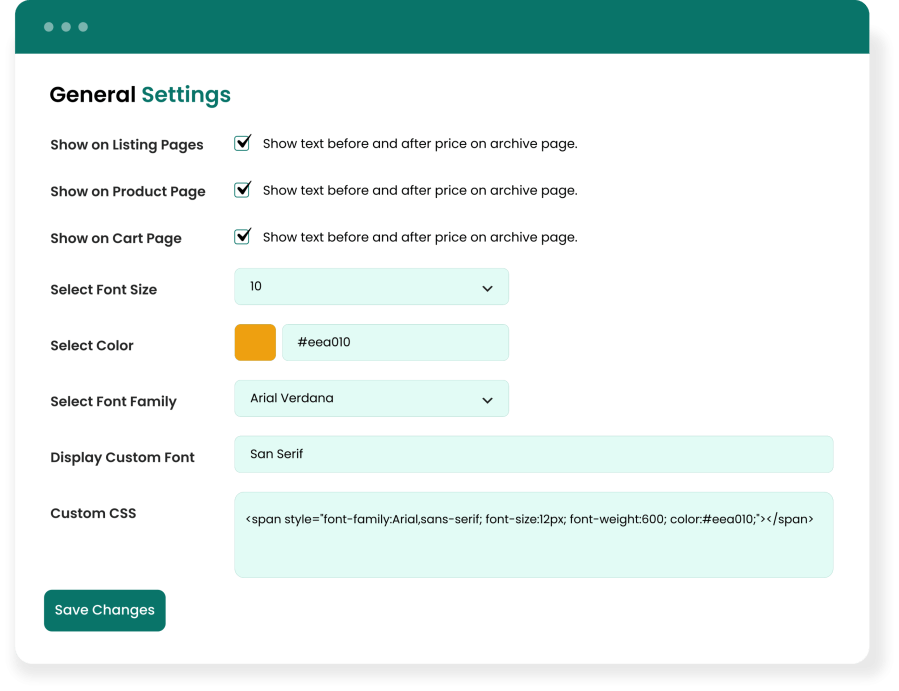Click the Display Custom Font input field
Image resolution: width=899 pixels, height=691 pixels.
click(534, 454)
